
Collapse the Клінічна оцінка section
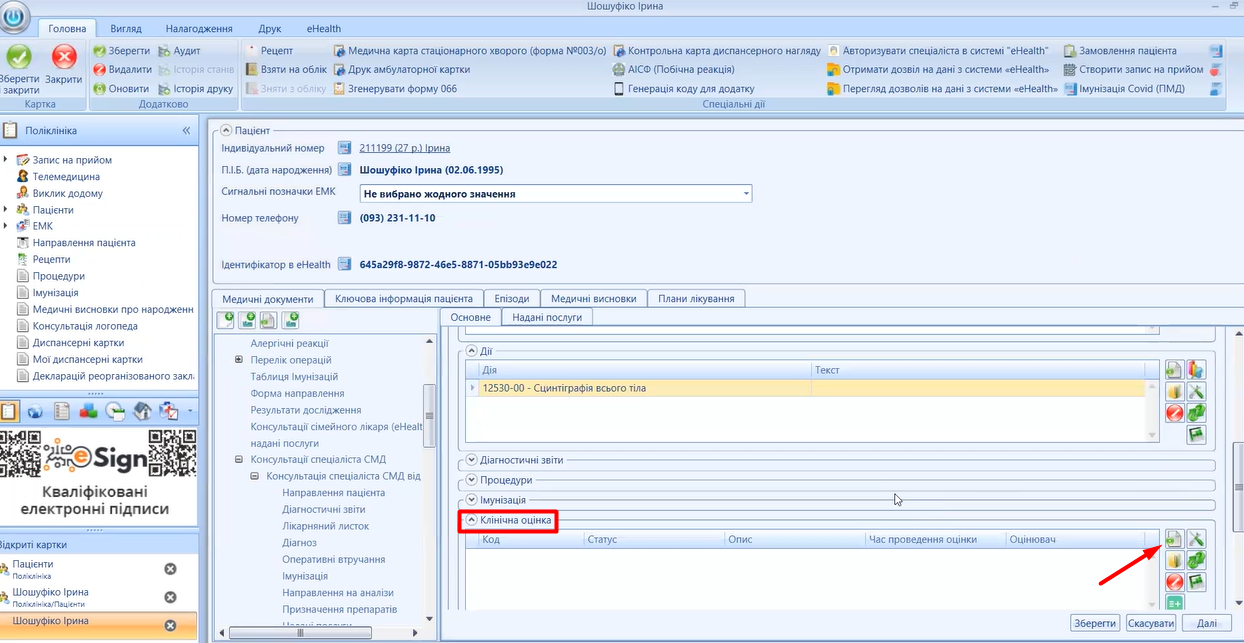472,520
